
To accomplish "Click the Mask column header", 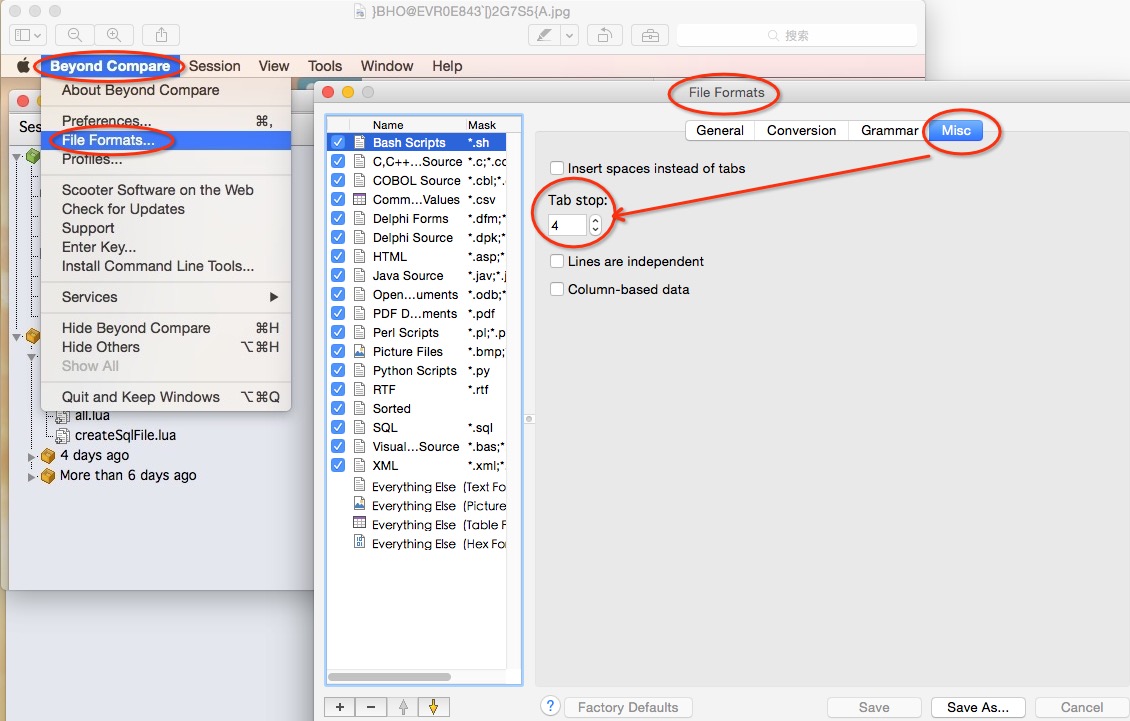I will (484, 125).
